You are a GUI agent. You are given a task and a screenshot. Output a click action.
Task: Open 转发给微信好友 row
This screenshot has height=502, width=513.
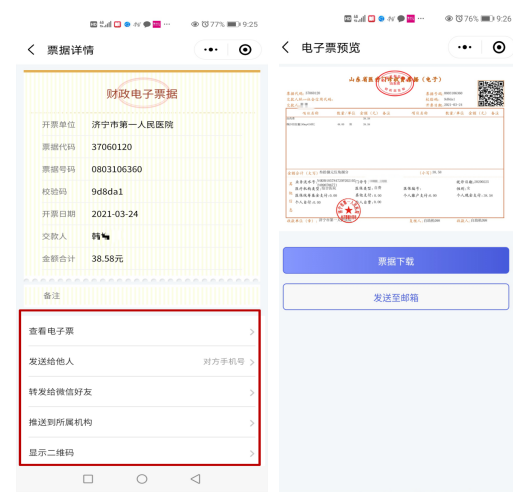point(142,392)
